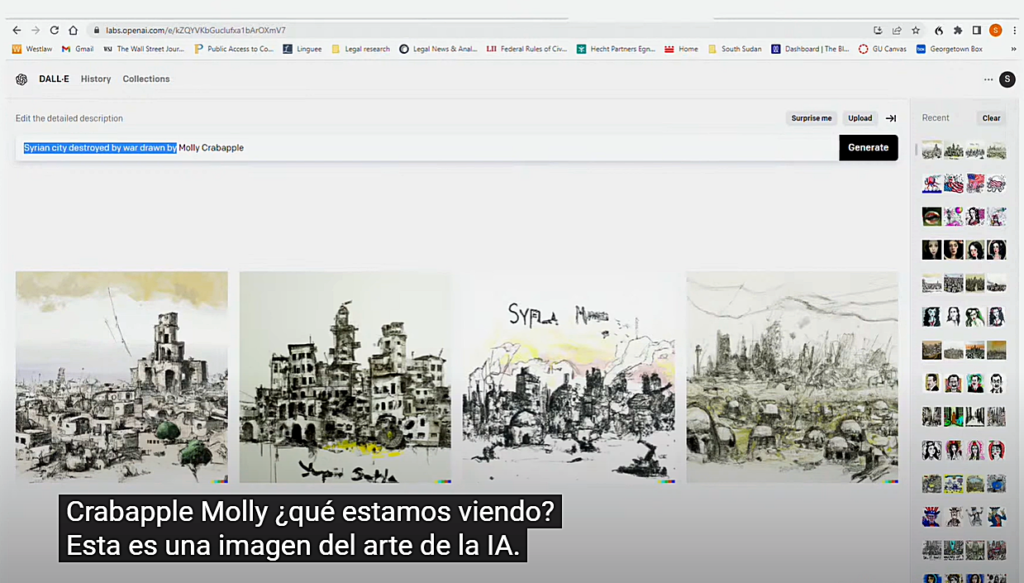Screen dimensions: 1024x583
Task: Click the Surprise me button
Action: (x=812, y=118)
